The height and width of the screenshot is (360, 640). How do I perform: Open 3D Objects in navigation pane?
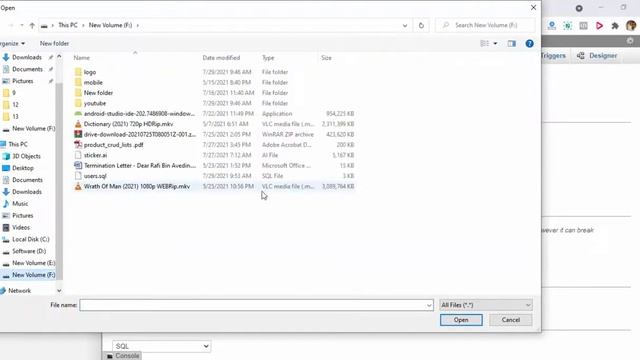(26, 156)
